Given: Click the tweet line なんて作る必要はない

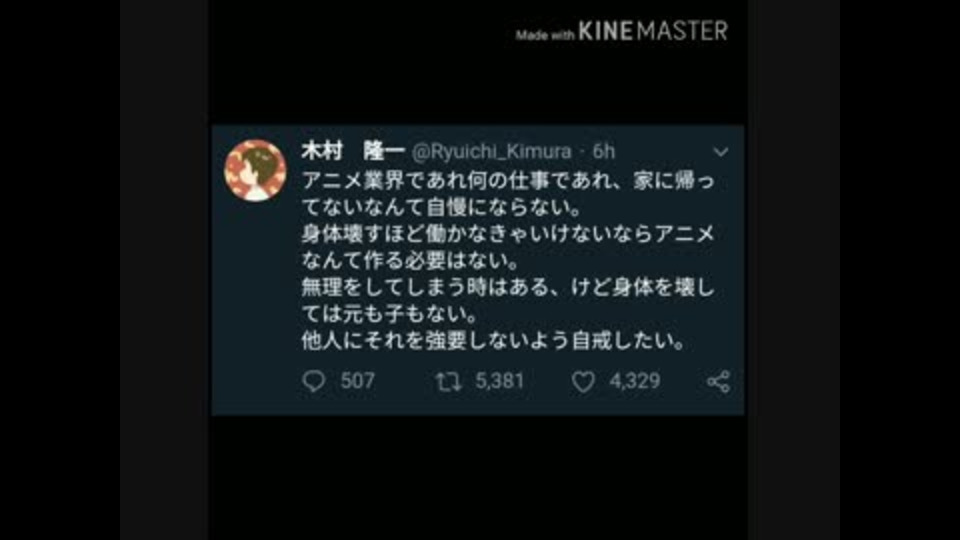Looking at the screenshot, I should [410, 260].
